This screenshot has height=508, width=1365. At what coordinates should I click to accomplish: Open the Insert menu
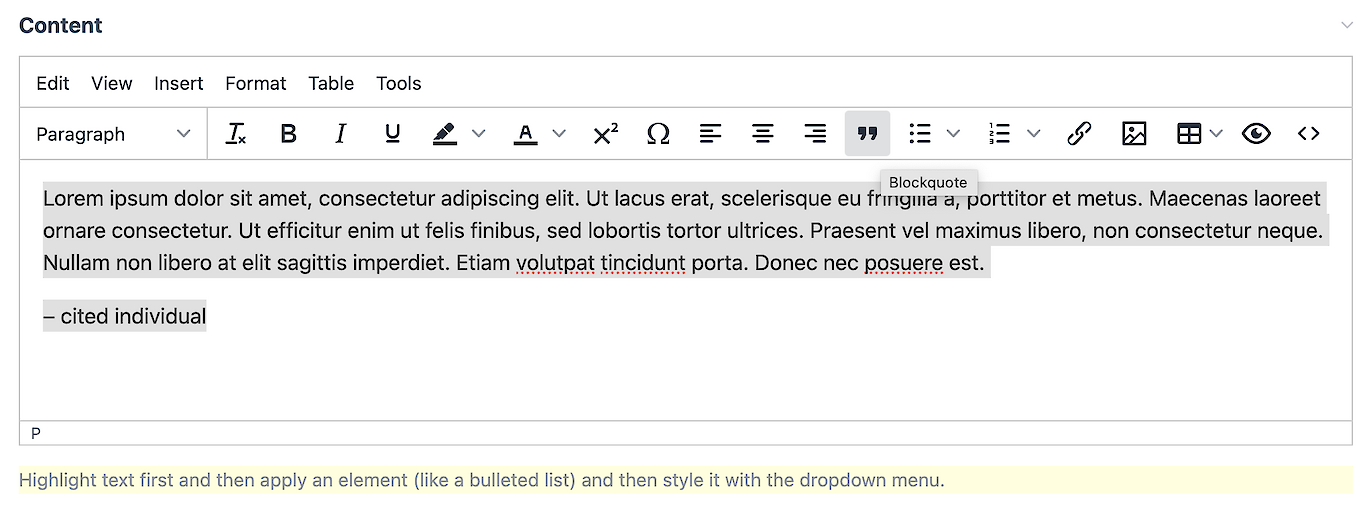coord(178,83)
